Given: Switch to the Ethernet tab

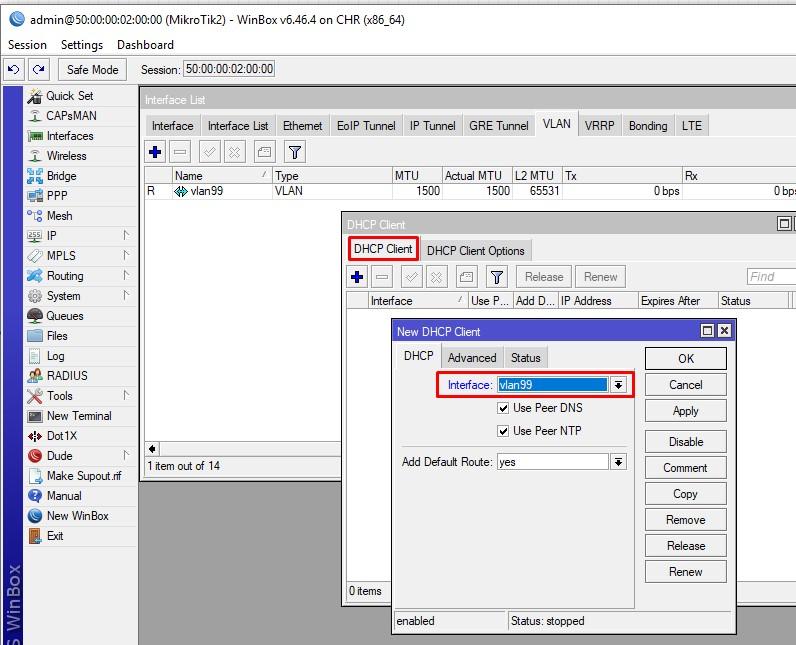Looking at the screenshot, I should click(x=303, y=126).
